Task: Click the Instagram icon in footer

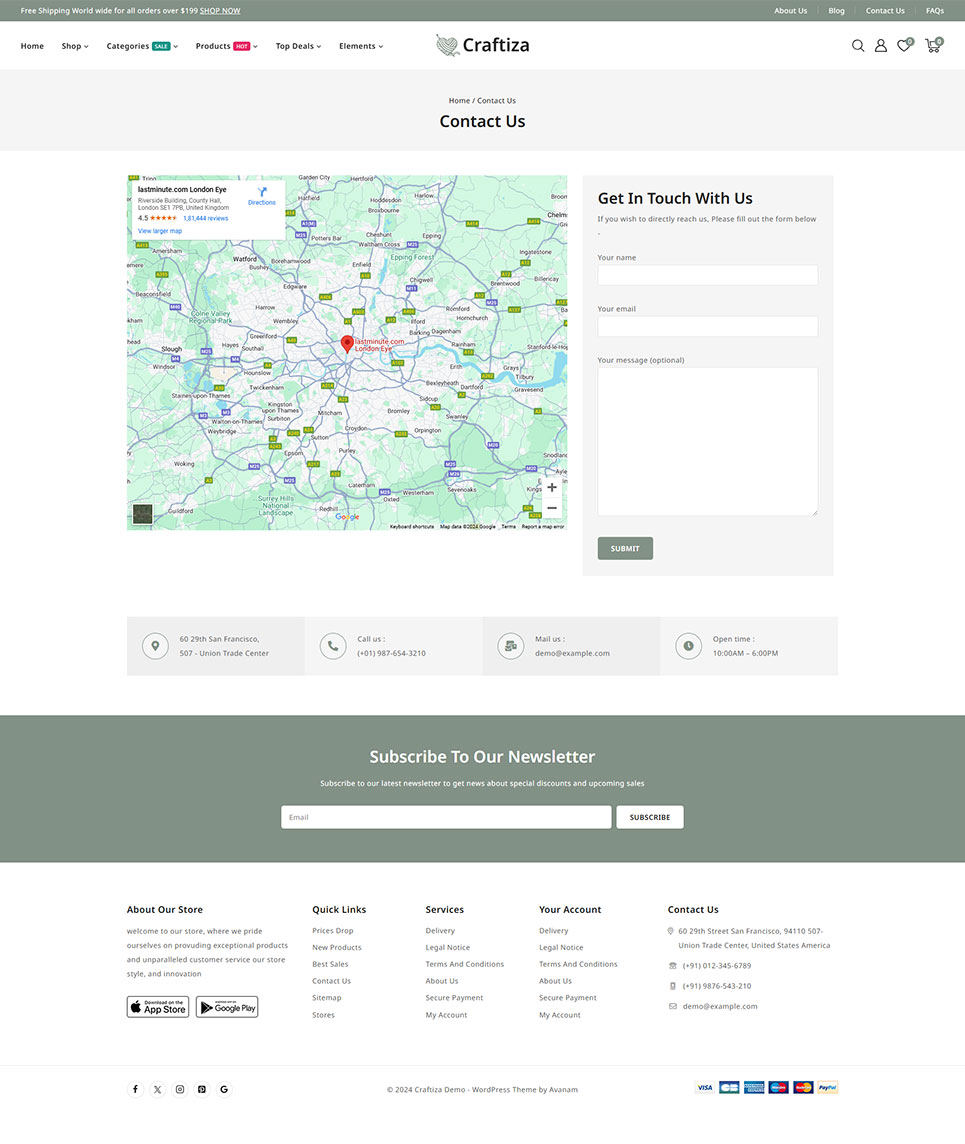Action: pyautogui.click(x=180, y=1089)
